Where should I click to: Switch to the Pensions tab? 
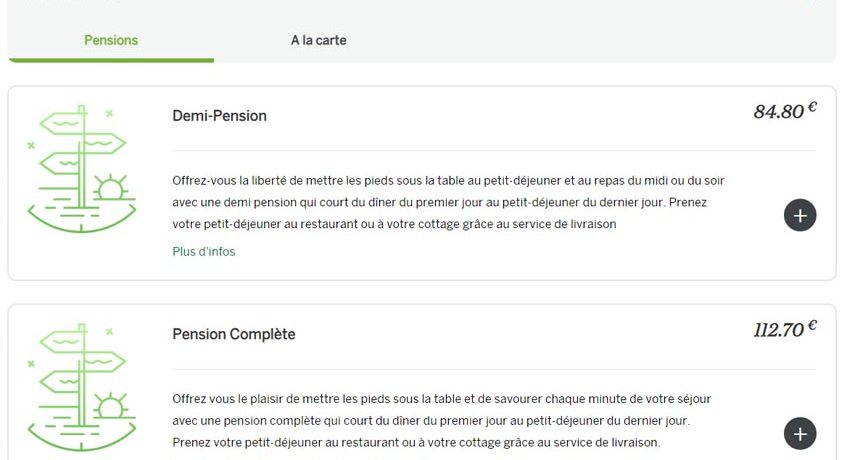point(111,41)
